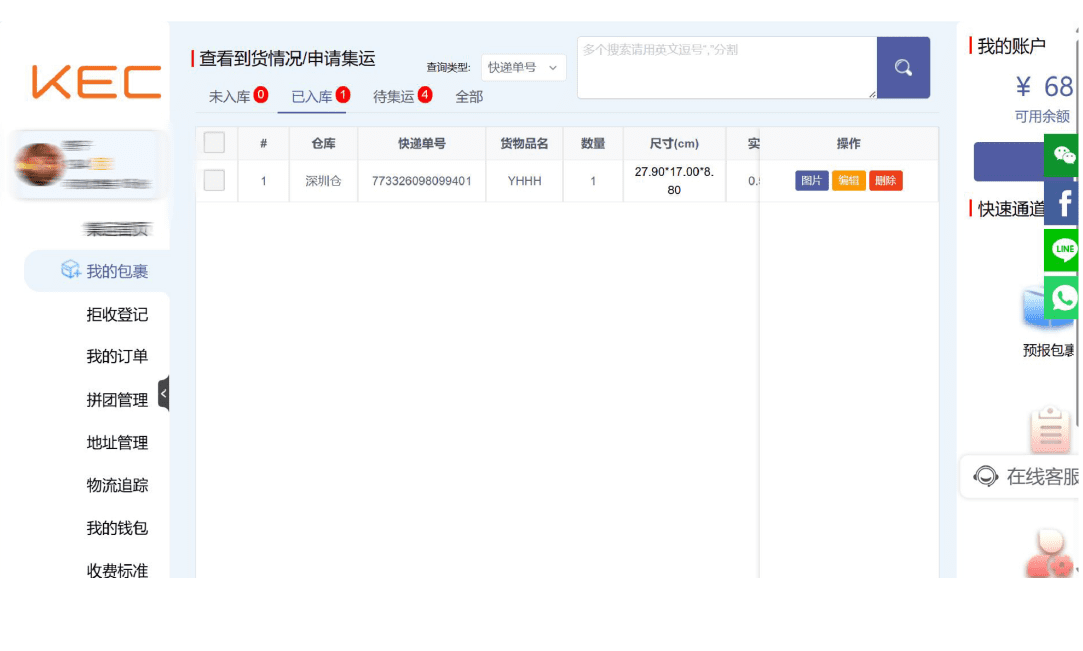
Task: Open the LINE contact icon
Action: [x=1062, y=250]
